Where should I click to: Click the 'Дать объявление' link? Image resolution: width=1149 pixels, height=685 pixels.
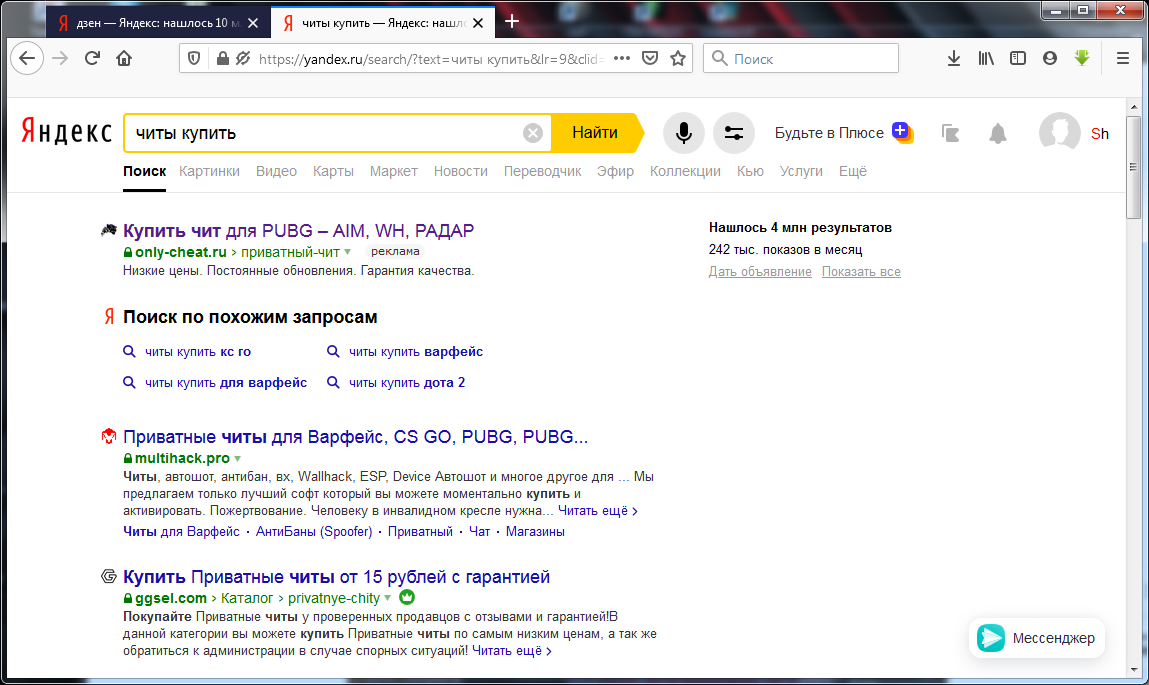(760, 272)
